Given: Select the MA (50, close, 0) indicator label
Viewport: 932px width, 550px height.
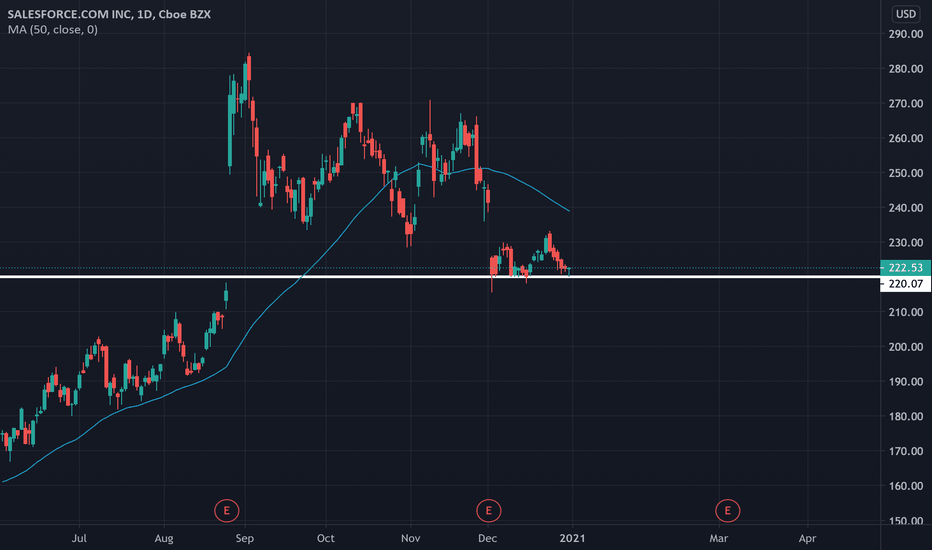Looking at the screenshot, I should [53, 30].
